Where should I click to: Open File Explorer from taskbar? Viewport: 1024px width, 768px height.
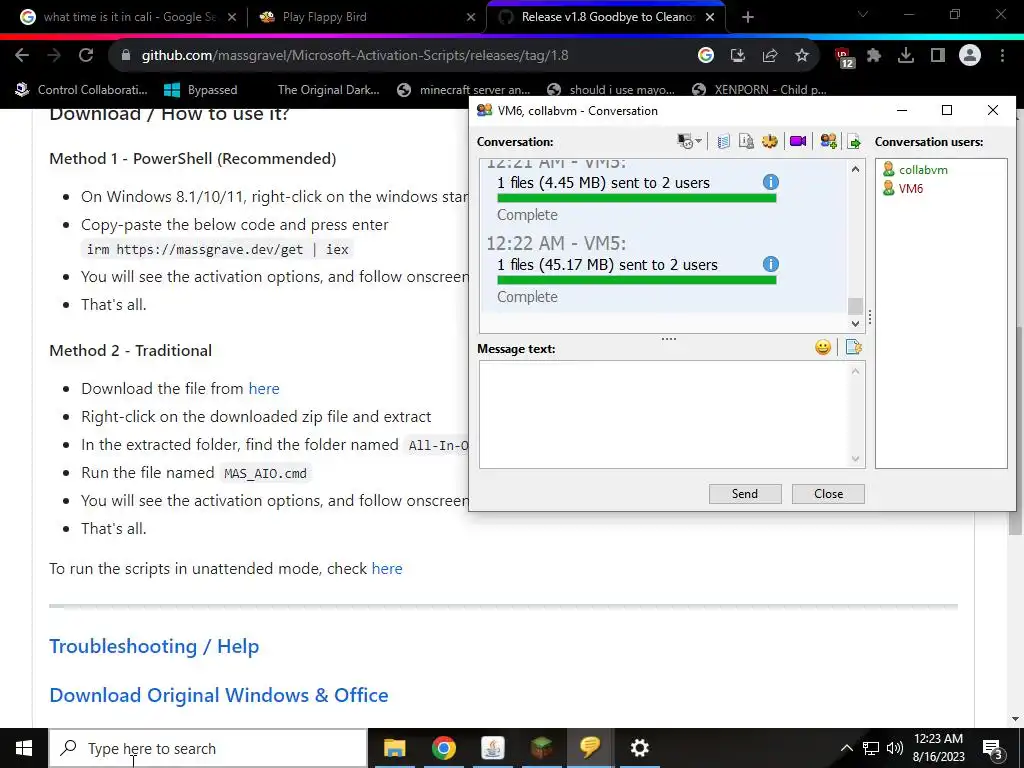point(394,748)
